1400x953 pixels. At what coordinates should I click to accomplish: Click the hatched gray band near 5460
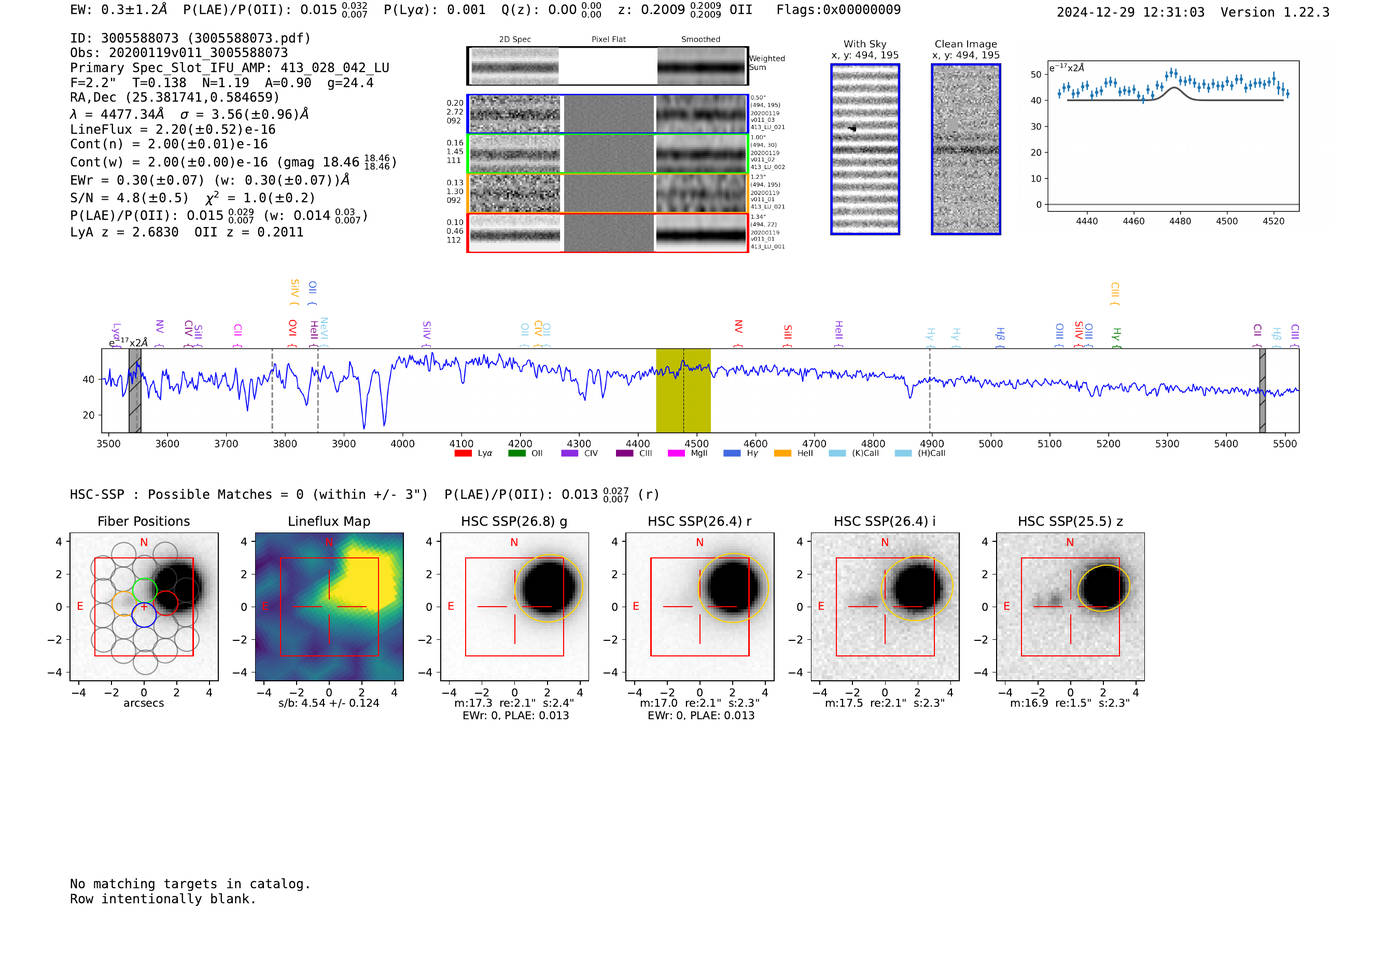point(1262,391)
